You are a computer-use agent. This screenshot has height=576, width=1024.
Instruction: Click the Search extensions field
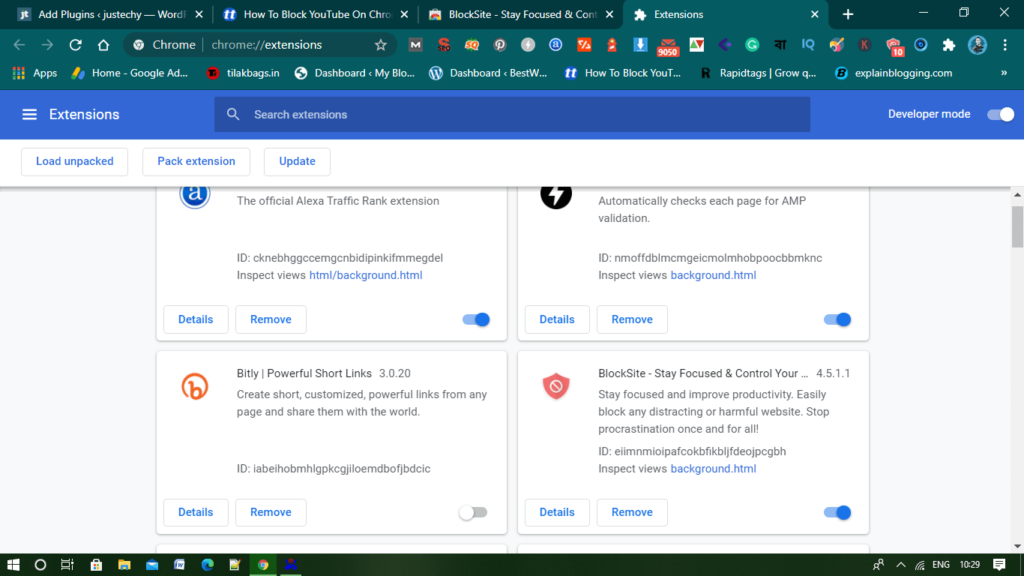tap(512, 114)
